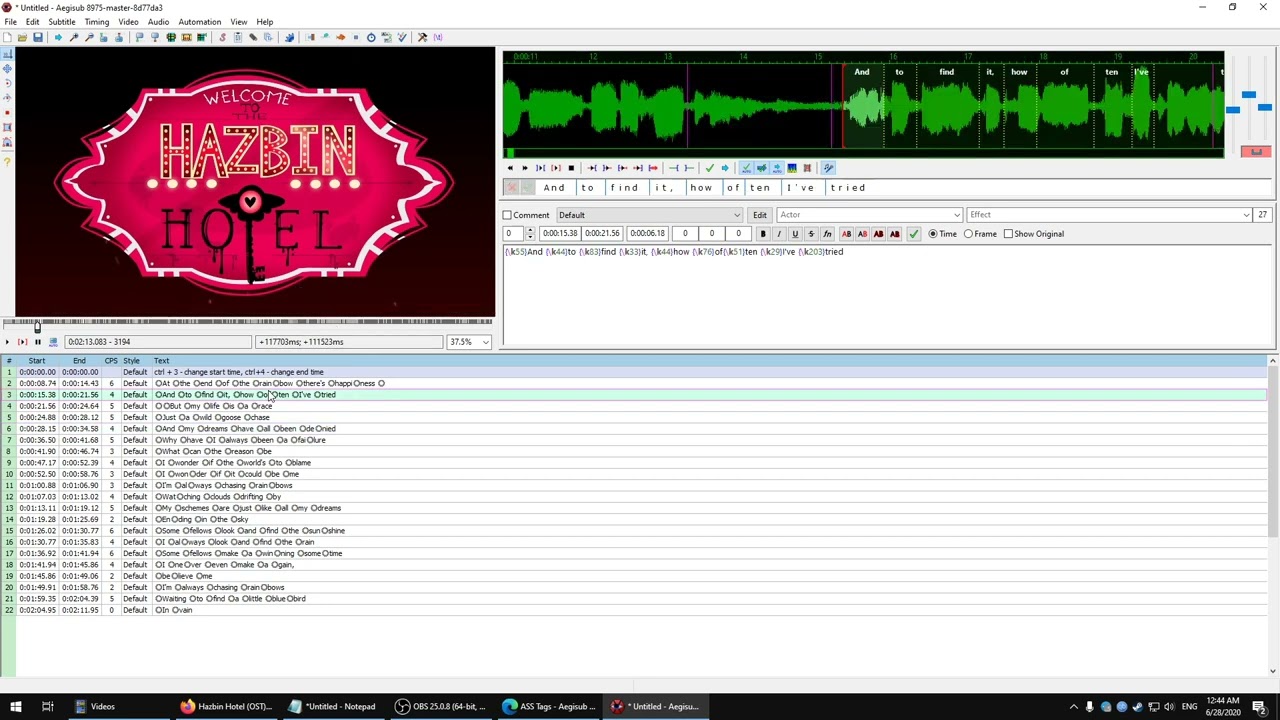Open the Windows notification center icon
Image resolution: width=1280 pixels, height=720 pixels.
coord(1259,707)
